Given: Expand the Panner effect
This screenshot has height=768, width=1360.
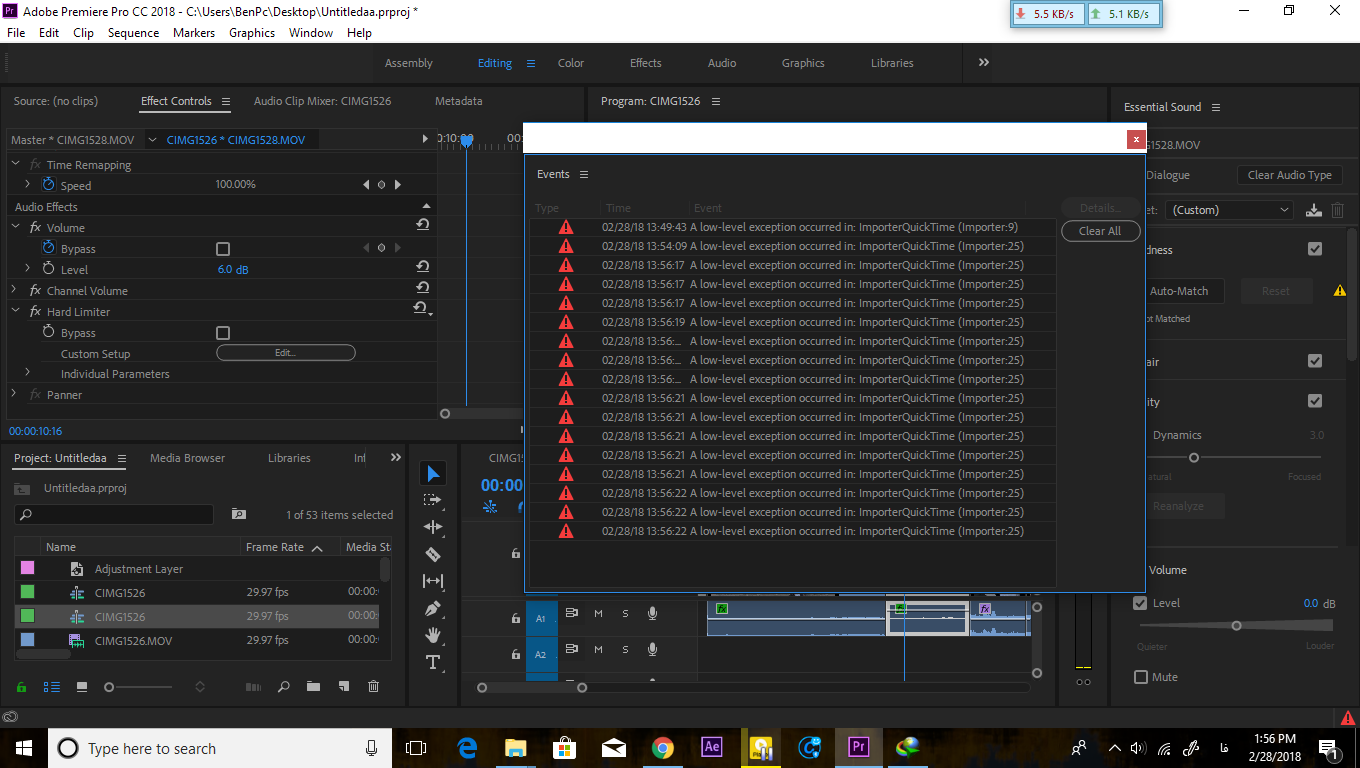Looking at the screenshot, I should point(15,394).
